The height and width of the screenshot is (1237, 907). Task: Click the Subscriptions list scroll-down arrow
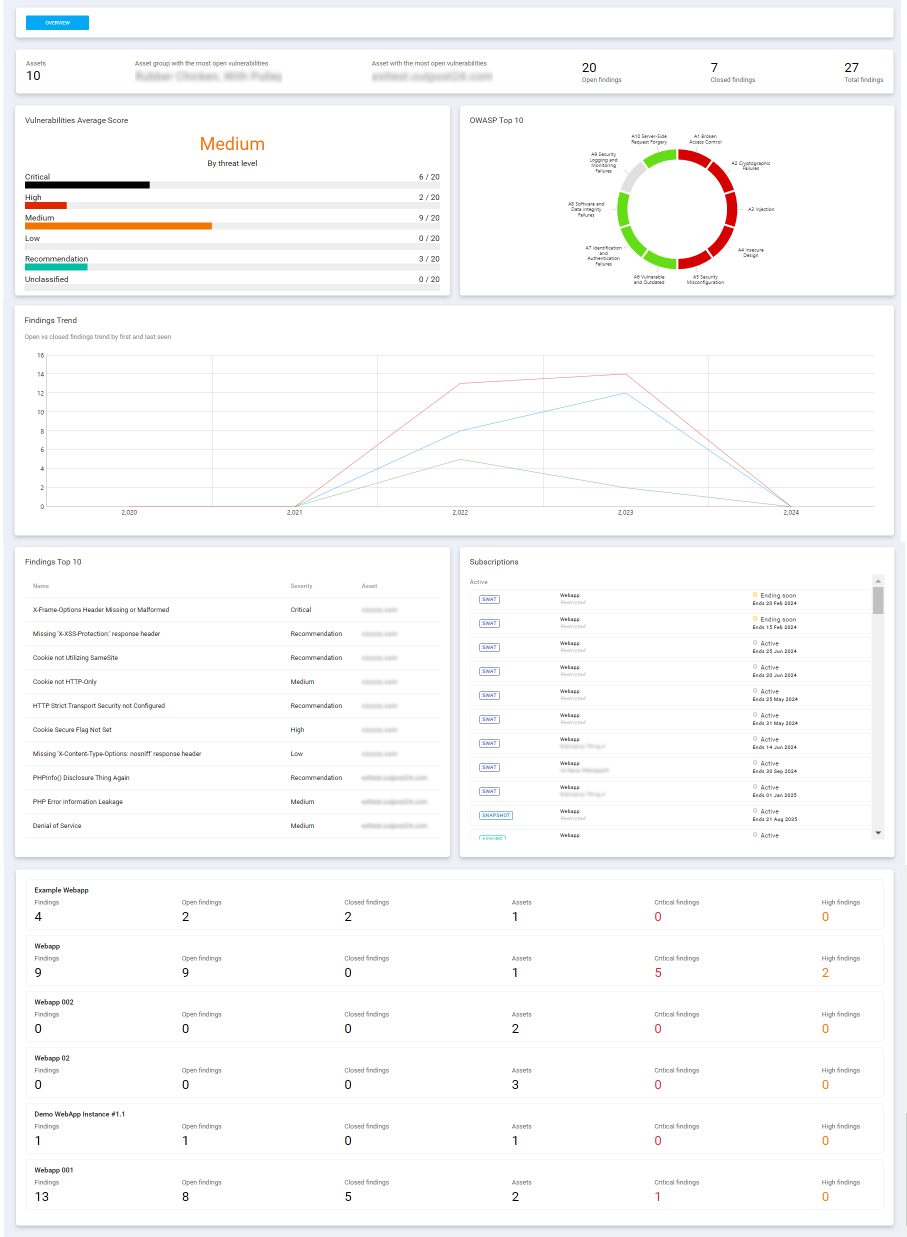878,832
